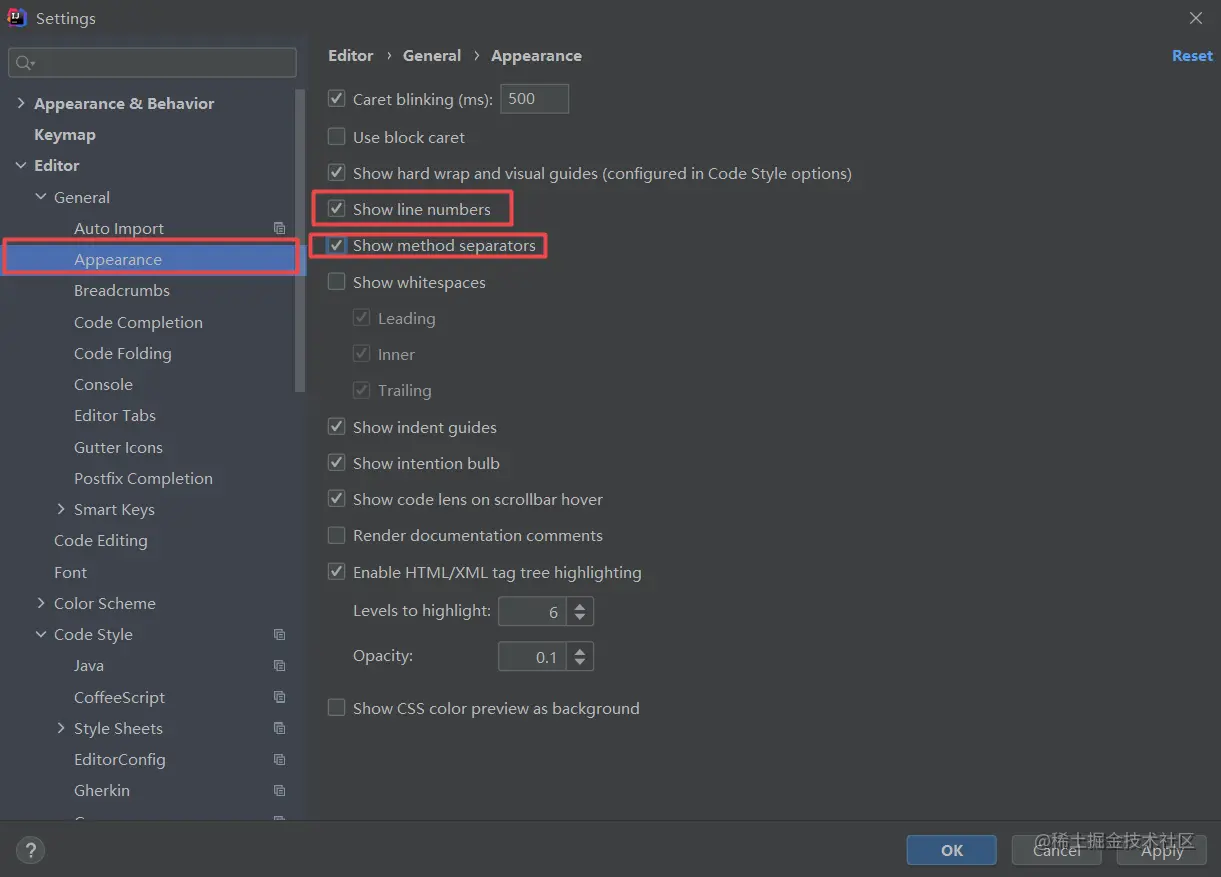
Task: Uncheck Show method separators
Action: pos(337,245)
